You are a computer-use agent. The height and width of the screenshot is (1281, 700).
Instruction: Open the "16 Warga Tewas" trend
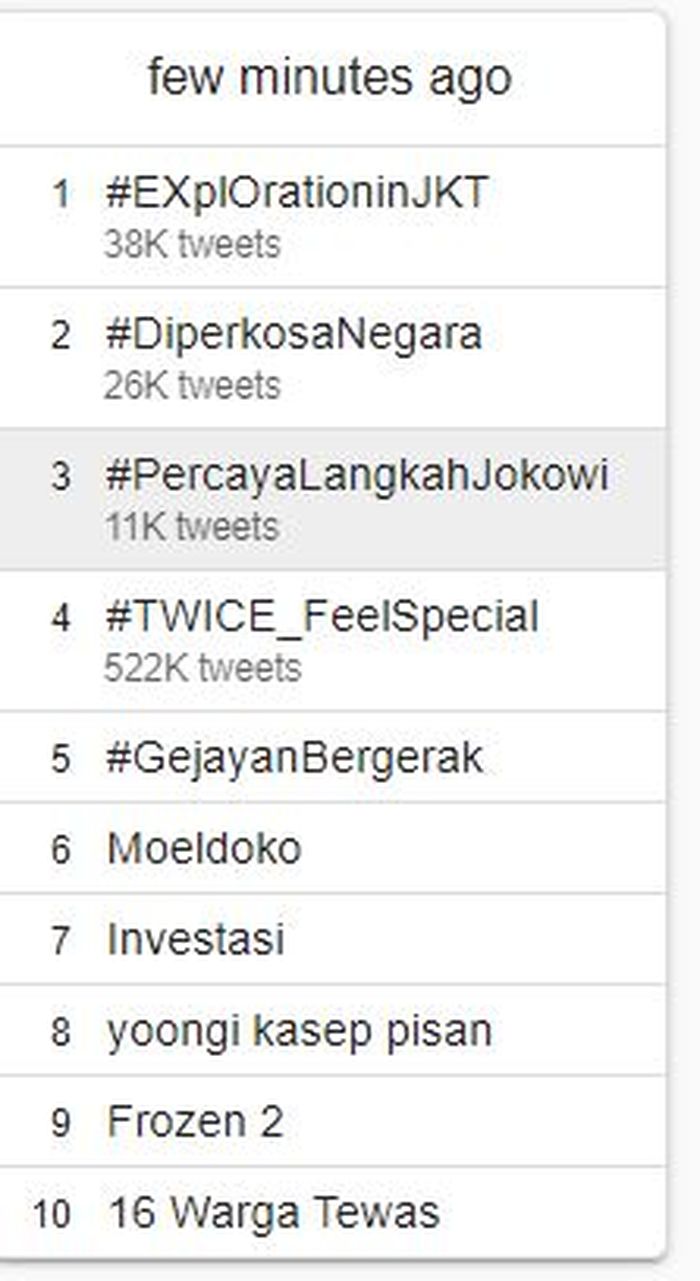tap(273, 1213)
